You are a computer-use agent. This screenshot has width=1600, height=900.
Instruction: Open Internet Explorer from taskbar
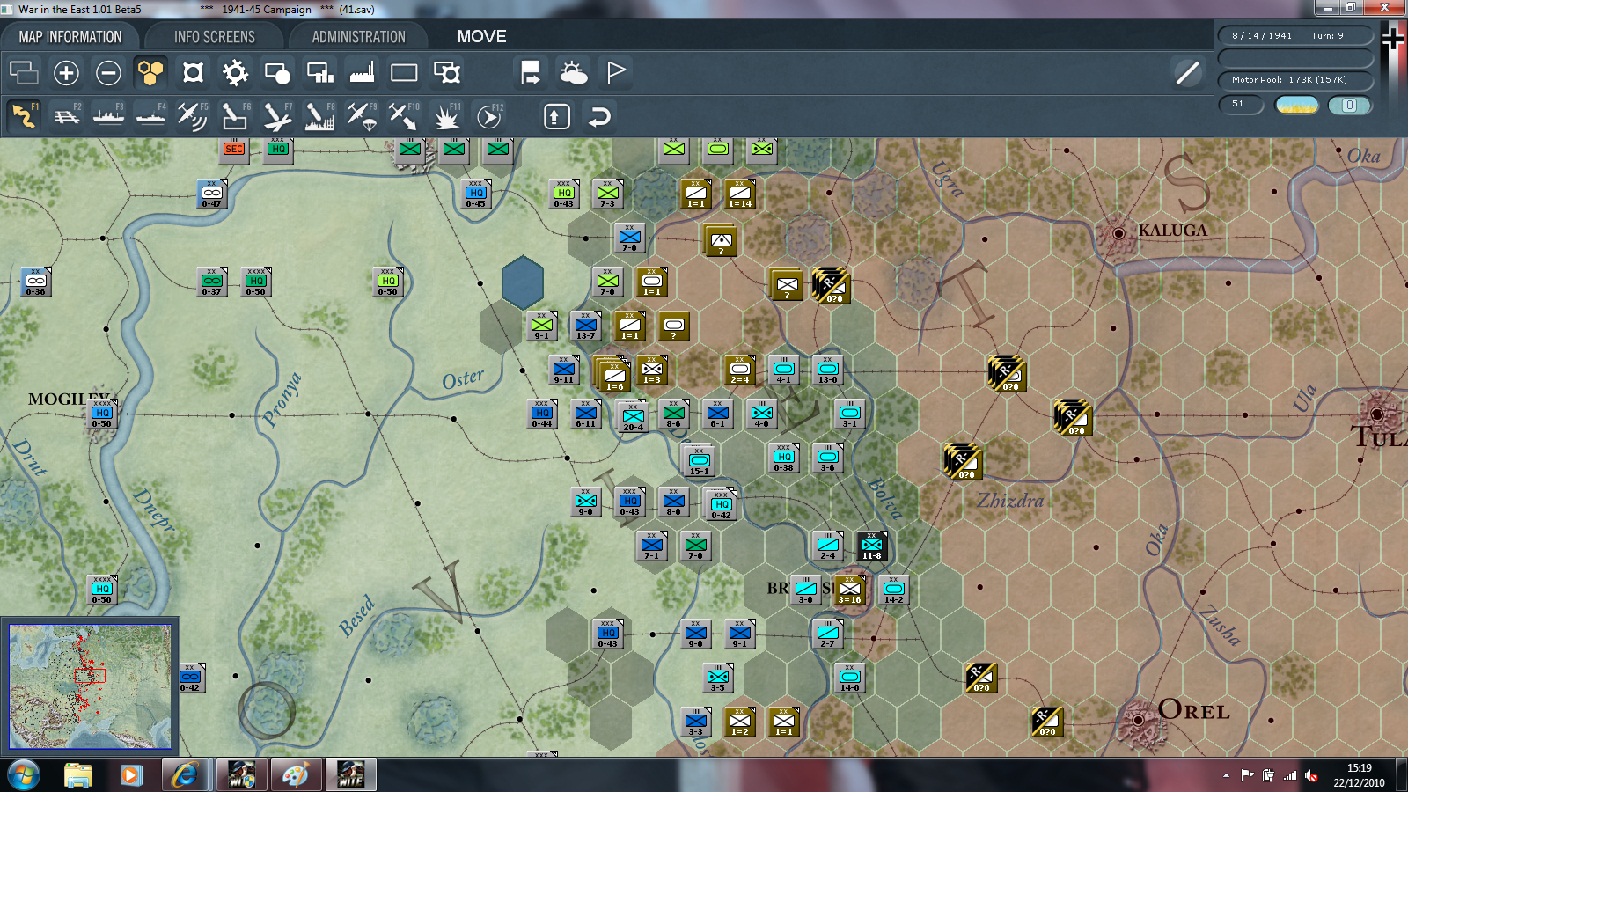point(185,775)
